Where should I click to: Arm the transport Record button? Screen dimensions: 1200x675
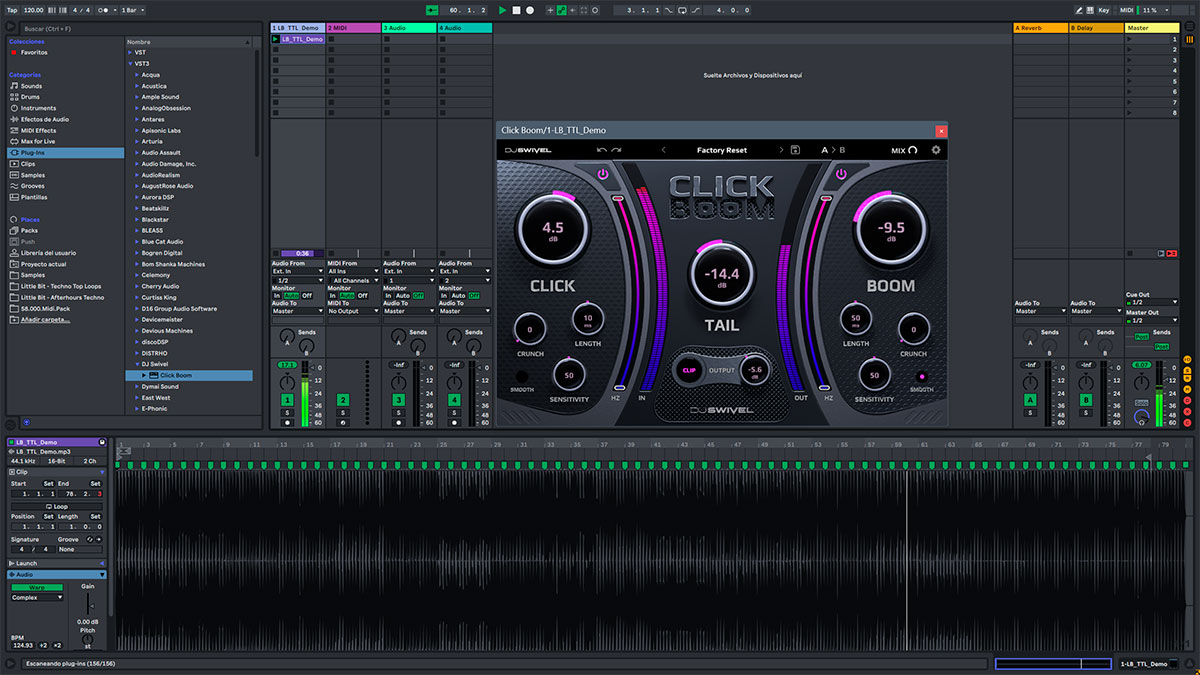[529, 10]
